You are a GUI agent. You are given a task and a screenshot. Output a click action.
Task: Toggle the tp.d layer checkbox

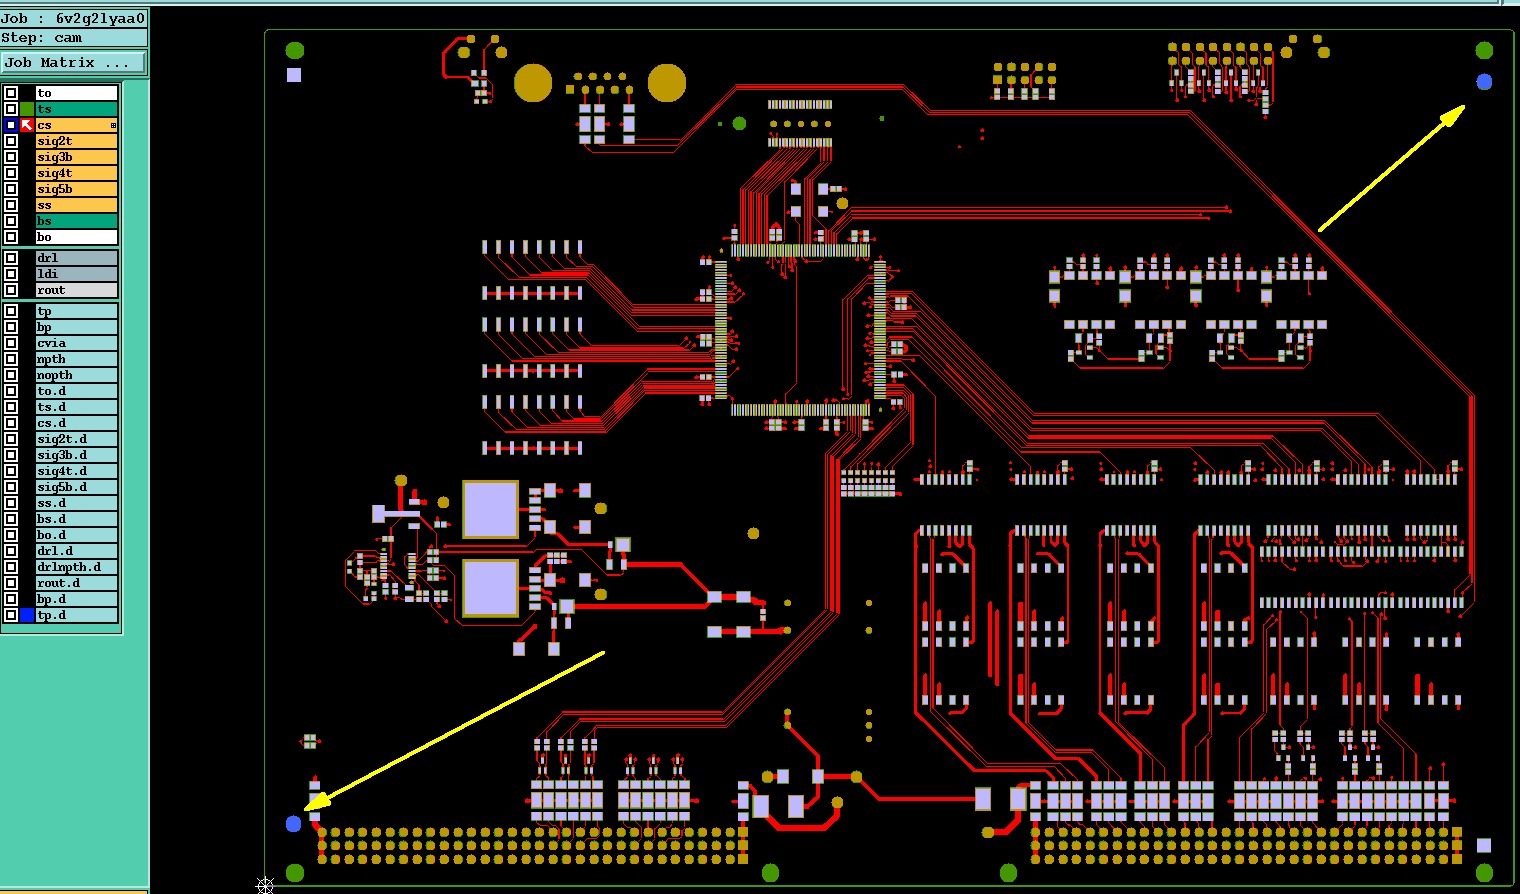click(11, 615)
